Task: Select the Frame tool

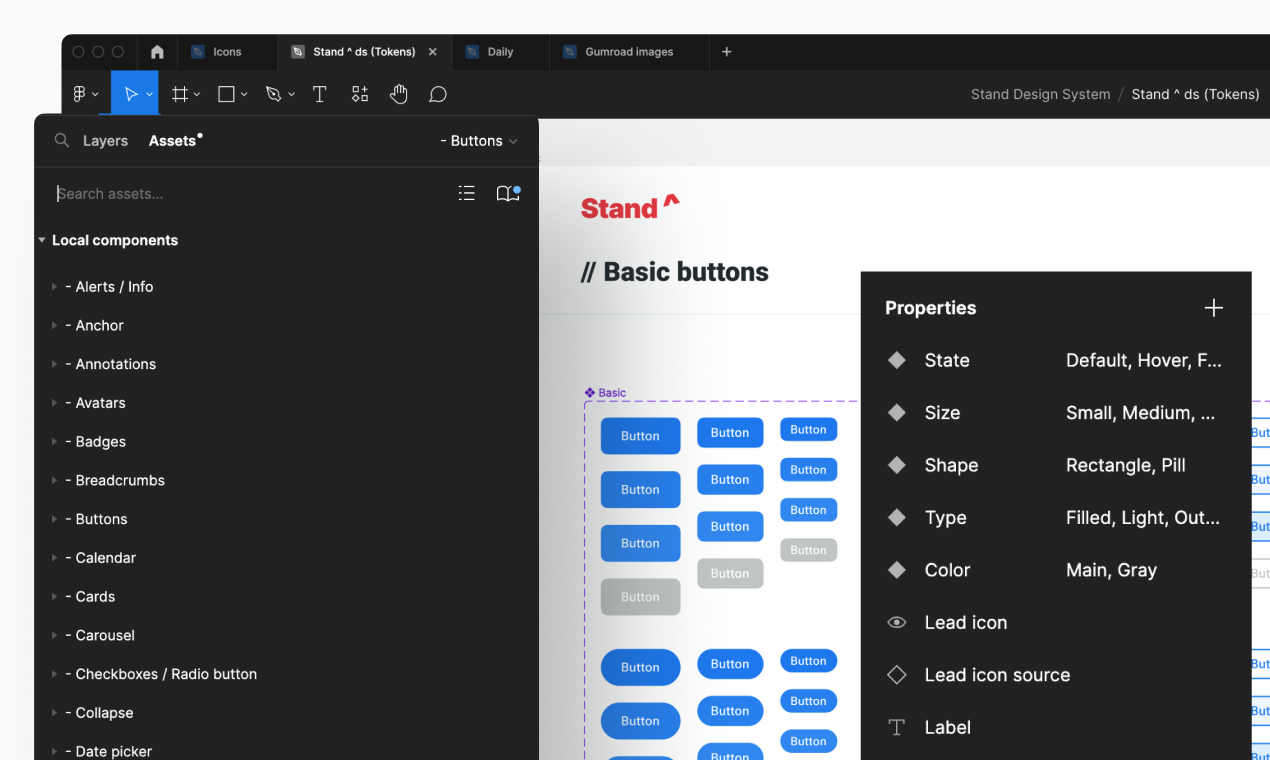Action: [180, 94]
